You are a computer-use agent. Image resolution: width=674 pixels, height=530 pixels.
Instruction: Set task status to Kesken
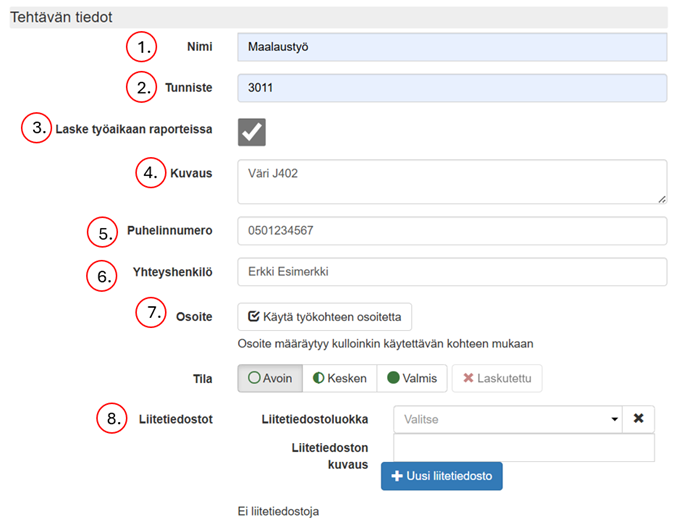pyautogui.click(x=338, y=378)
